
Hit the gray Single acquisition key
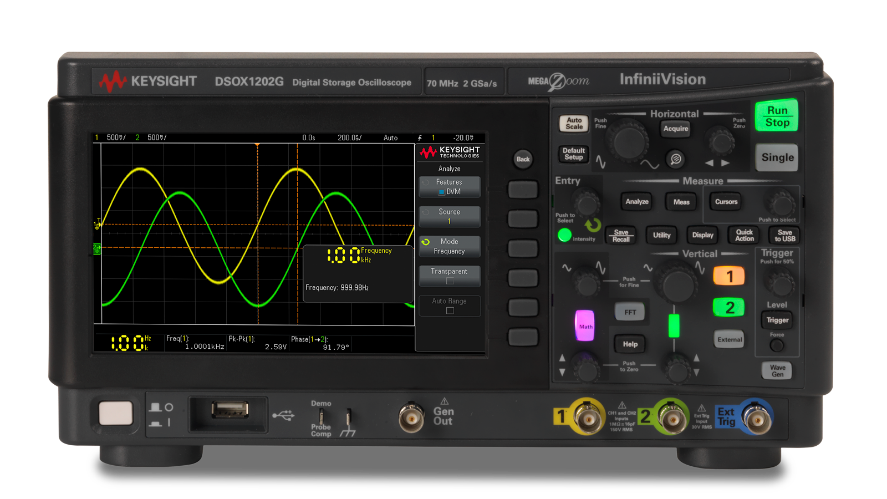pyautogui.click(x=777, y=157)
